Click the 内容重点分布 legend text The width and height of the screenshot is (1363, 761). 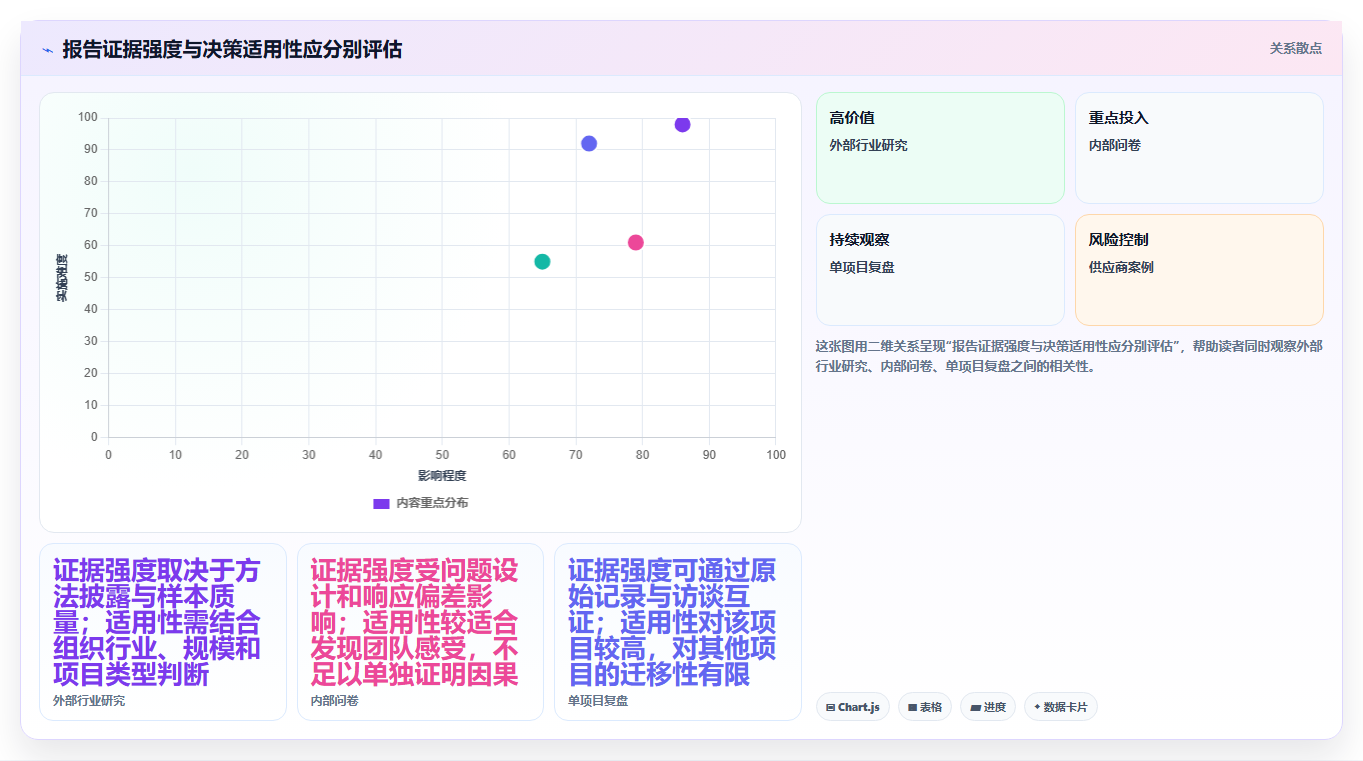432,503
